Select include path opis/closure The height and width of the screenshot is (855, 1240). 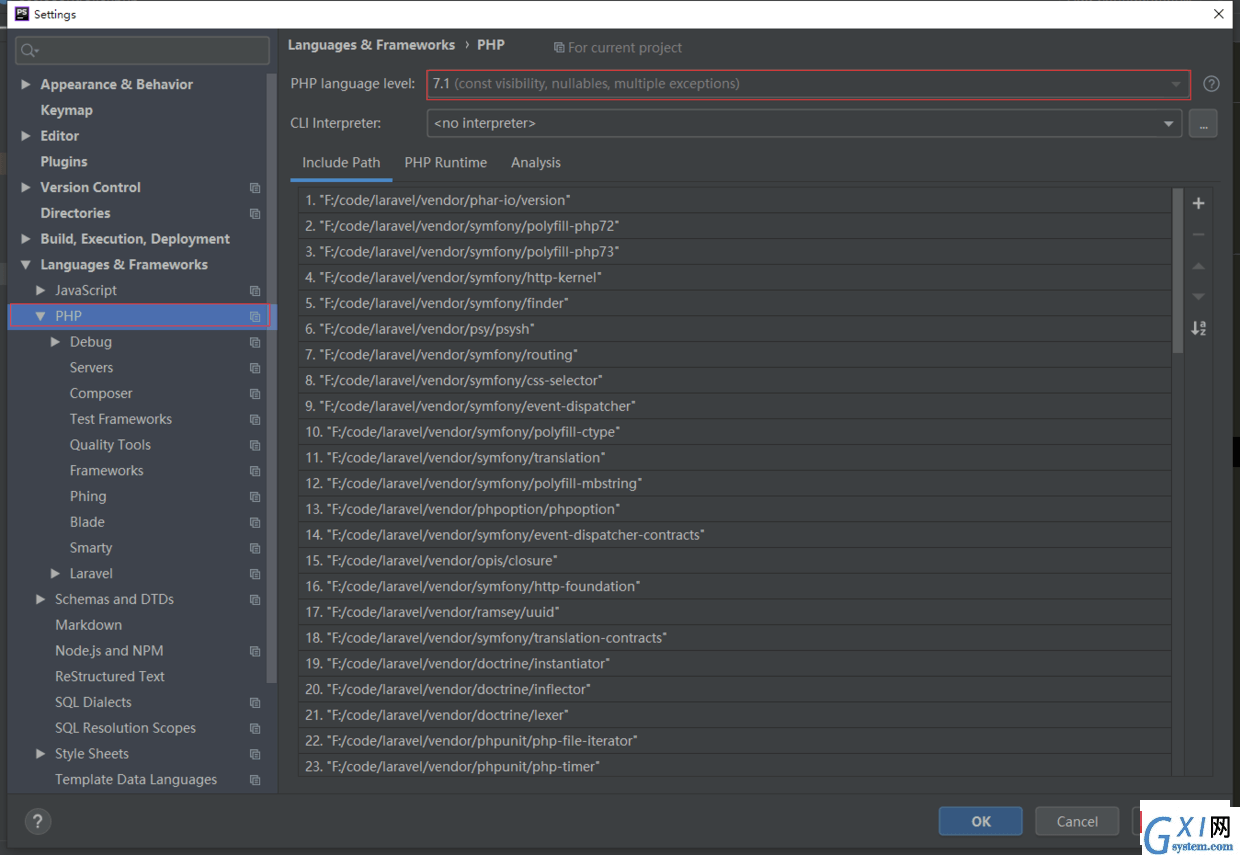tap(735, 561)
